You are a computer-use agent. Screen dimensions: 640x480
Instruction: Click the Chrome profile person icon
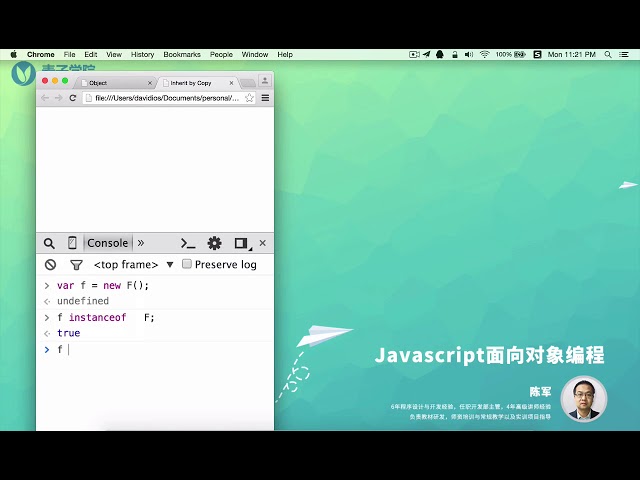click(265, 81)
